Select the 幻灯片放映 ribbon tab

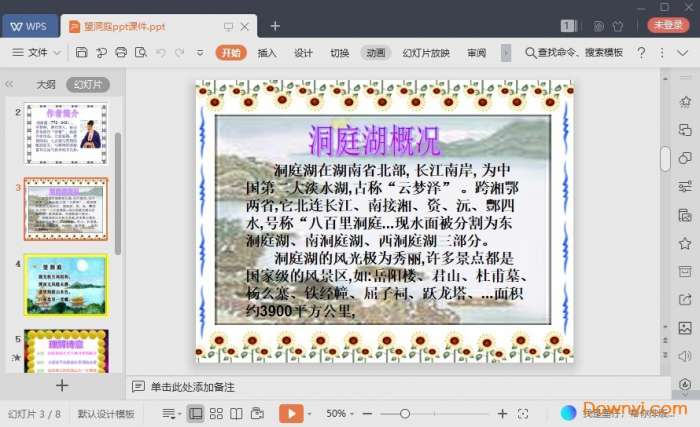[x=426, y=53]
